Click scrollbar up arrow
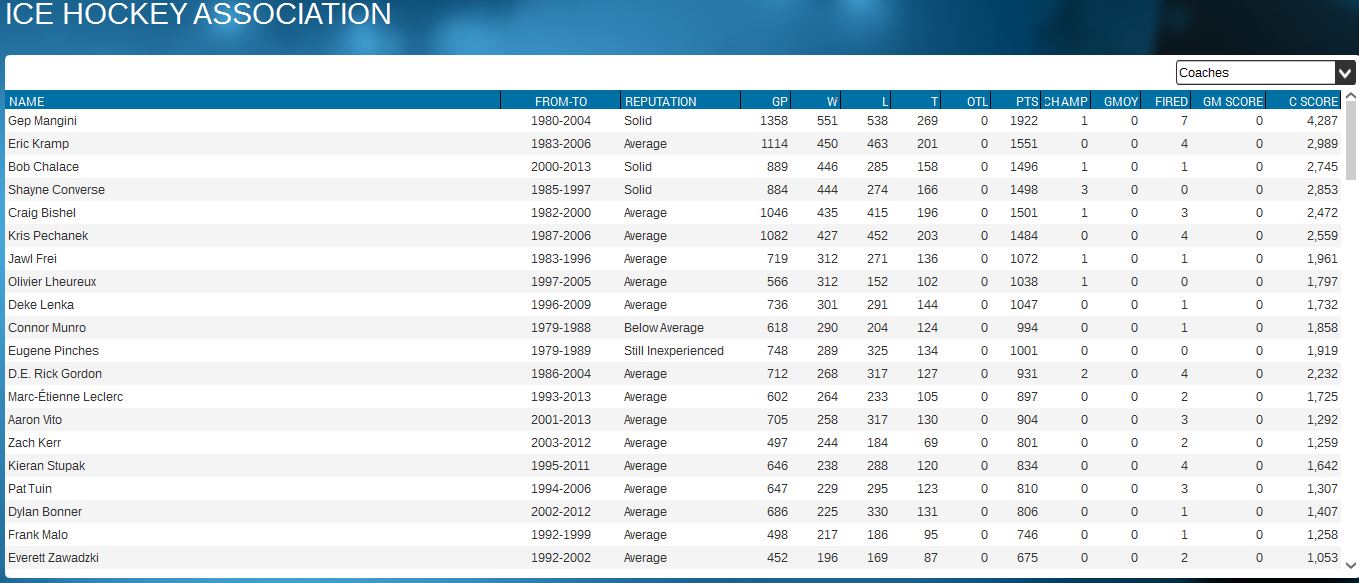 click(1350, 97)
